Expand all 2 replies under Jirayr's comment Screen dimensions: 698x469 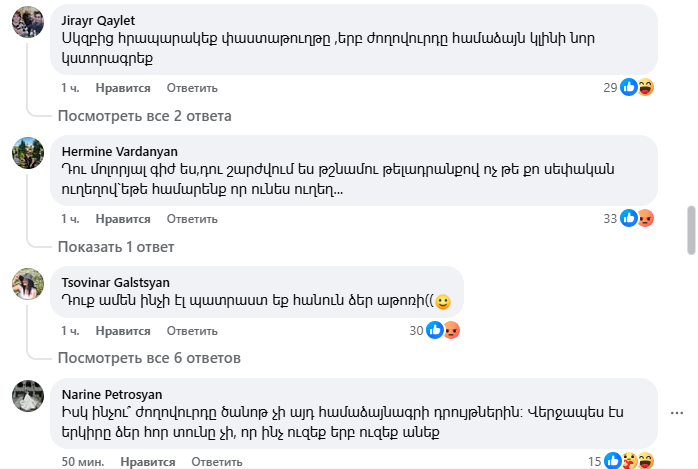(x=144, y=116)
